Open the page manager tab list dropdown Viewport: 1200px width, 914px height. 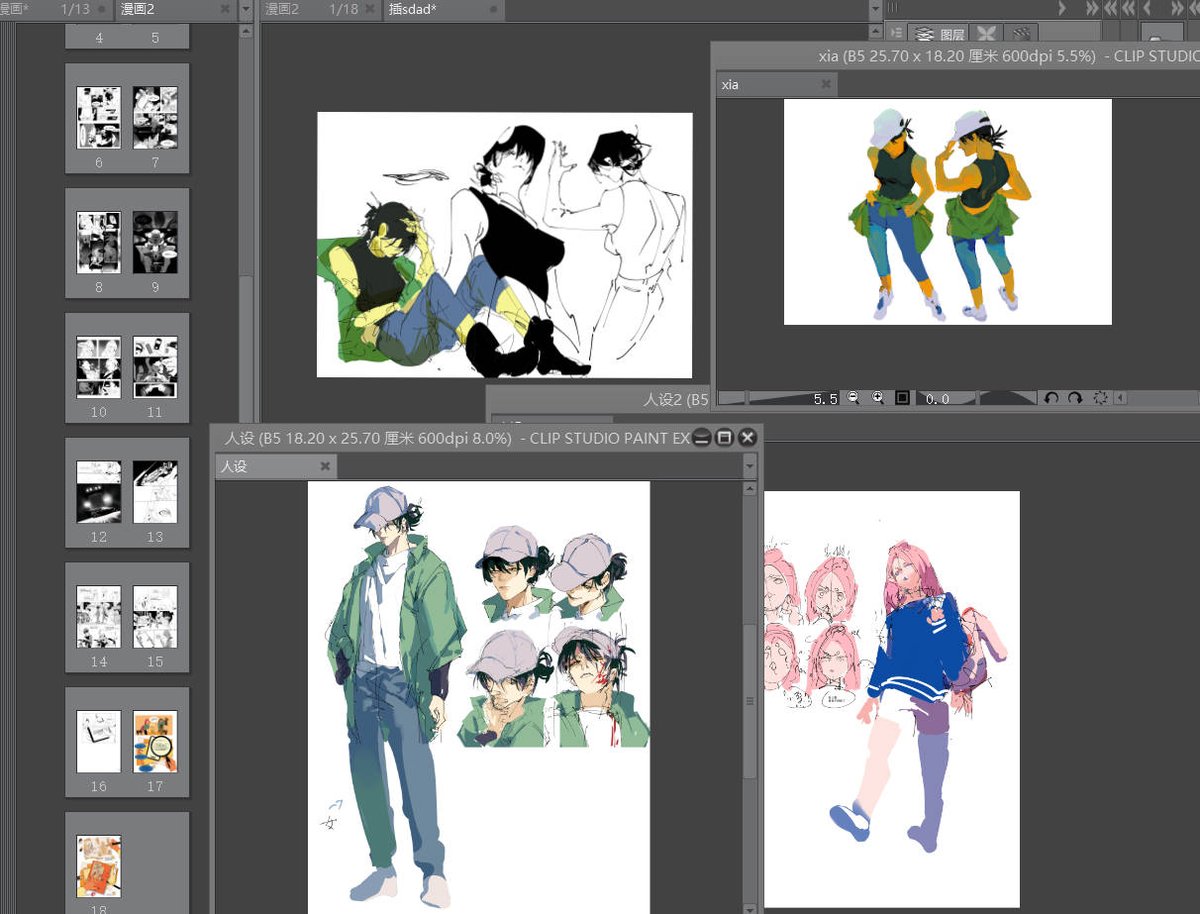(x=246, y=10)
